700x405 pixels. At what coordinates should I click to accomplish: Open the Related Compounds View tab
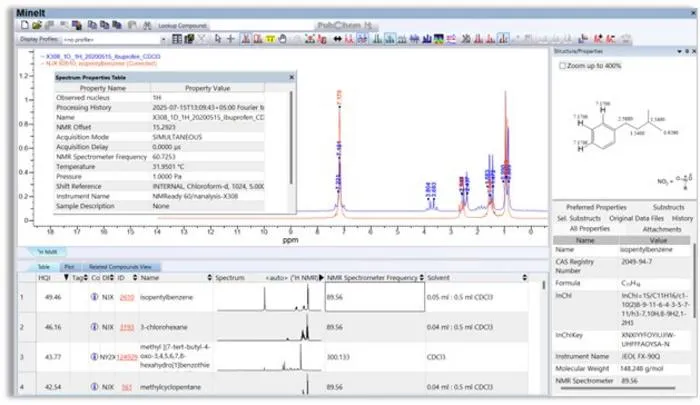point(120,267)
